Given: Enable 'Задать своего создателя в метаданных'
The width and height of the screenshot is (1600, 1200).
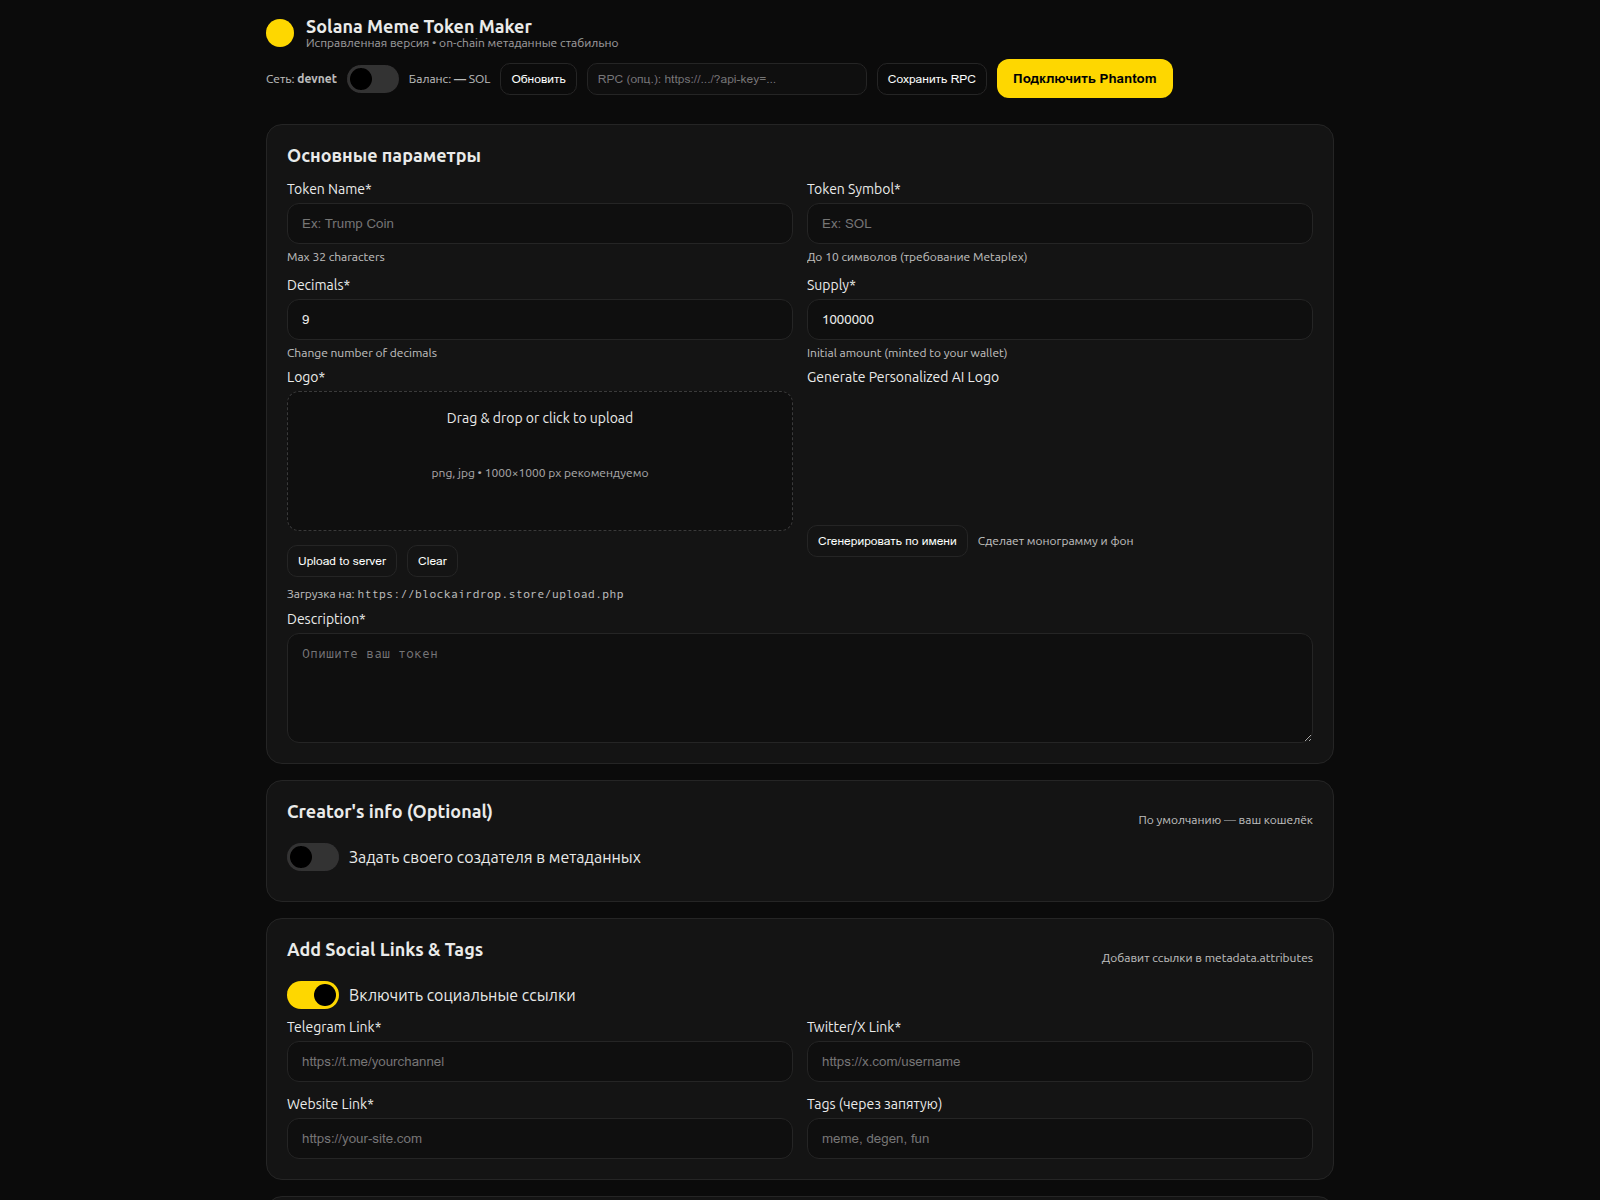Looking at the screenshot, I should tap(312, 857).
